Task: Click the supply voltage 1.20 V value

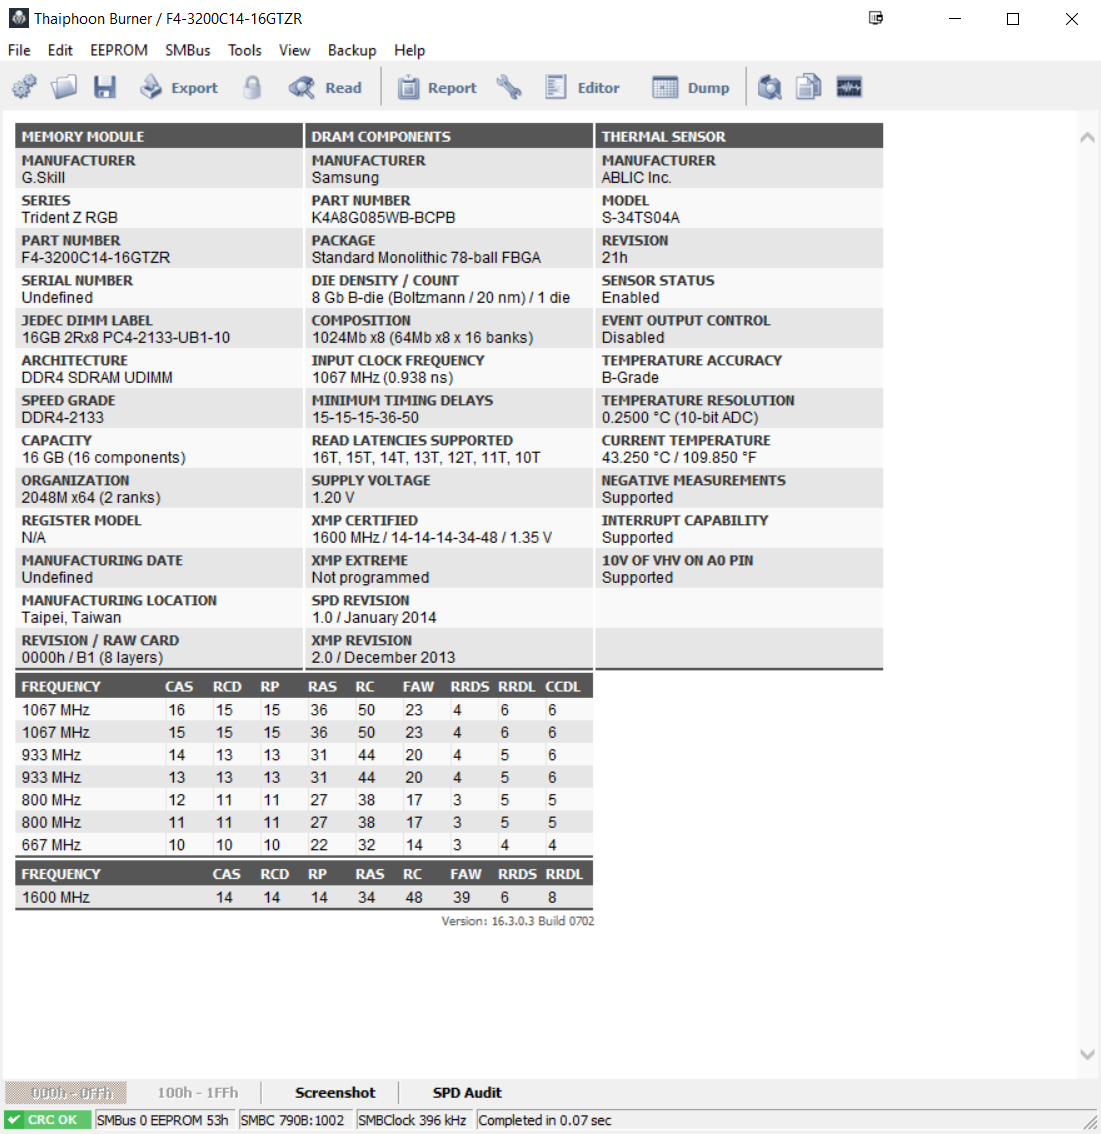Action: click(x=333, y=498)
